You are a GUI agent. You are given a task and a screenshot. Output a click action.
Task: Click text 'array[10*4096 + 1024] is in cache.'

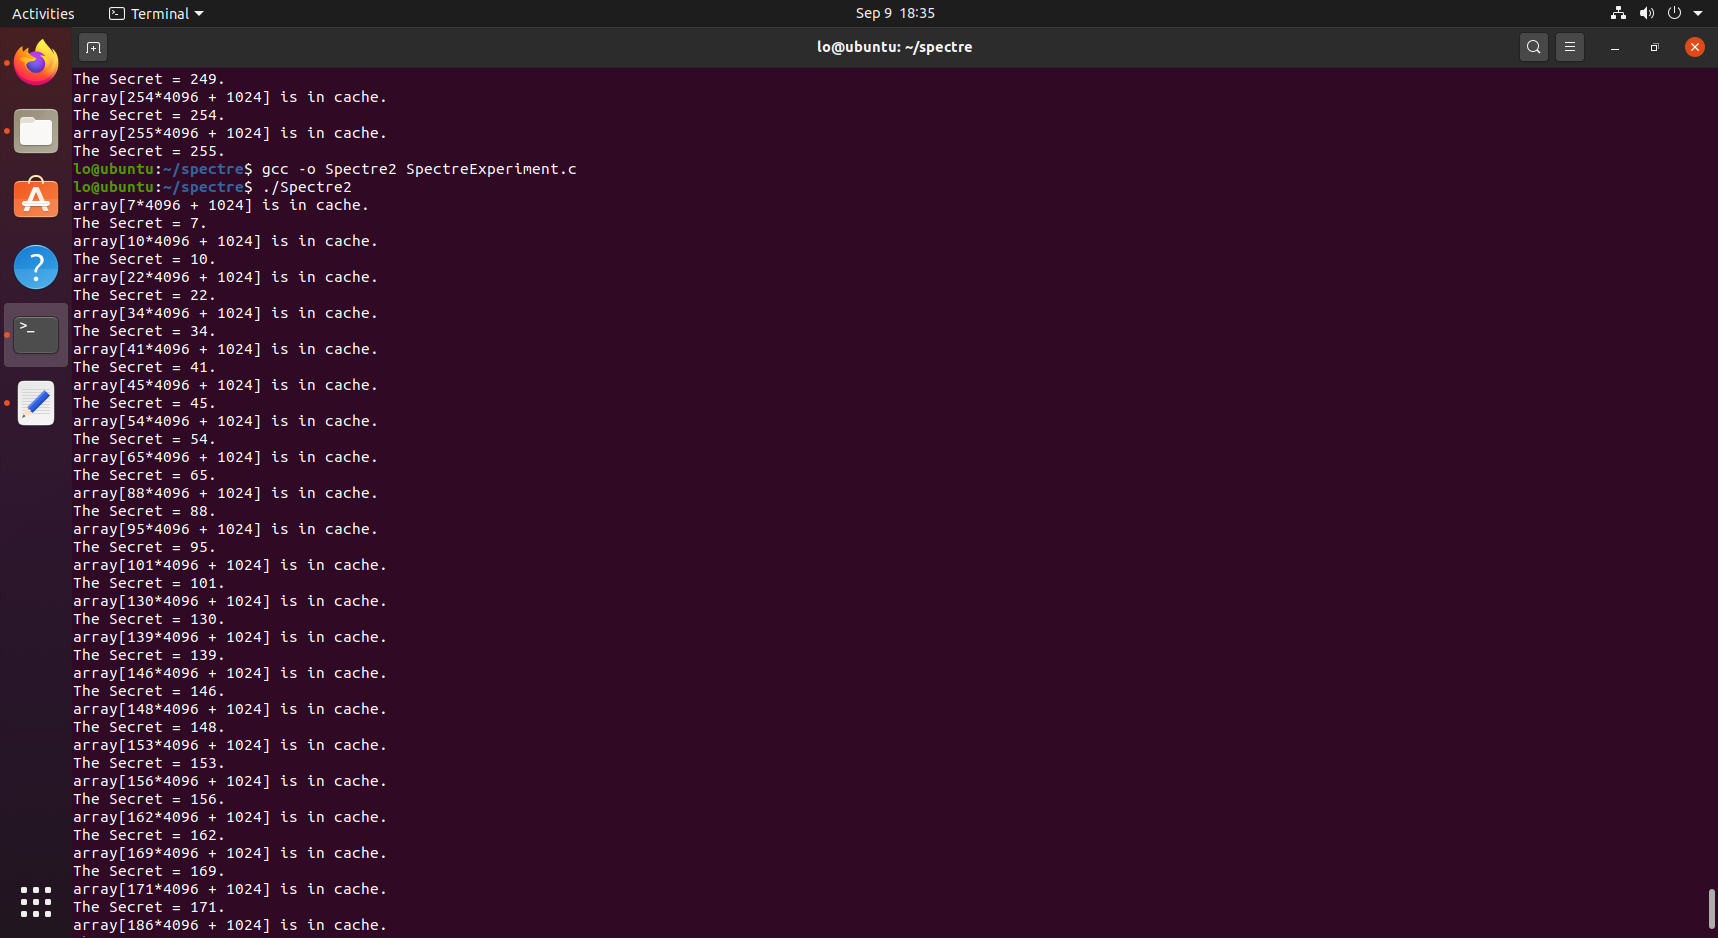[225, 241]
